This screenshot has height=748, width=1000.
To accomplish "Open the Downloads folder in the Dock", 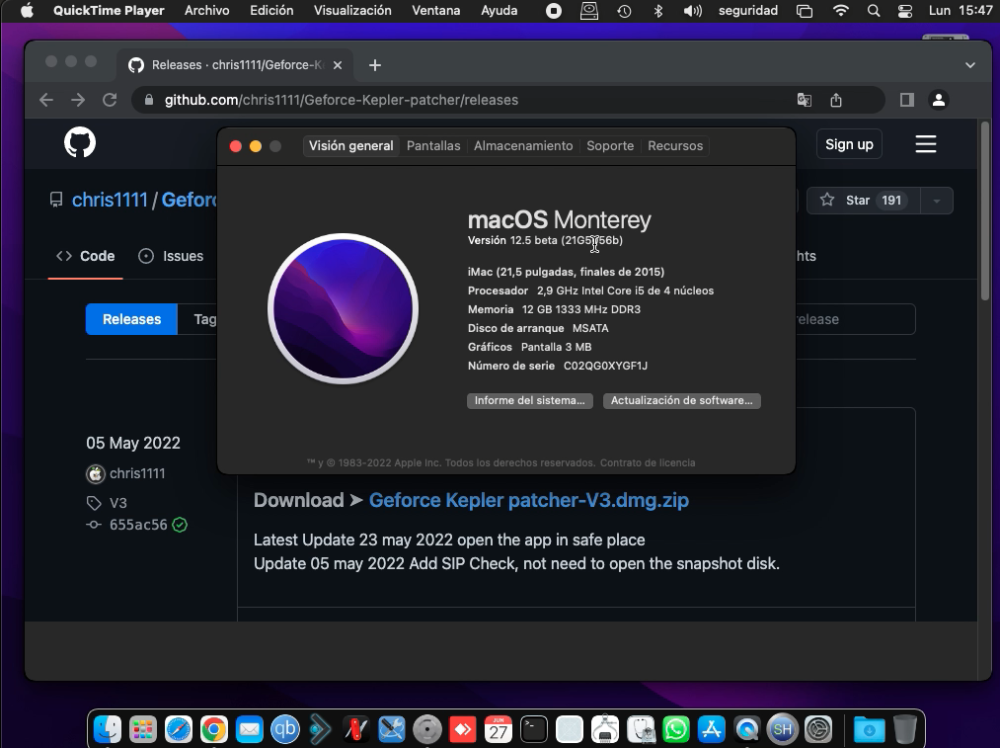I will pyautogui.click(x=869, y=729).
